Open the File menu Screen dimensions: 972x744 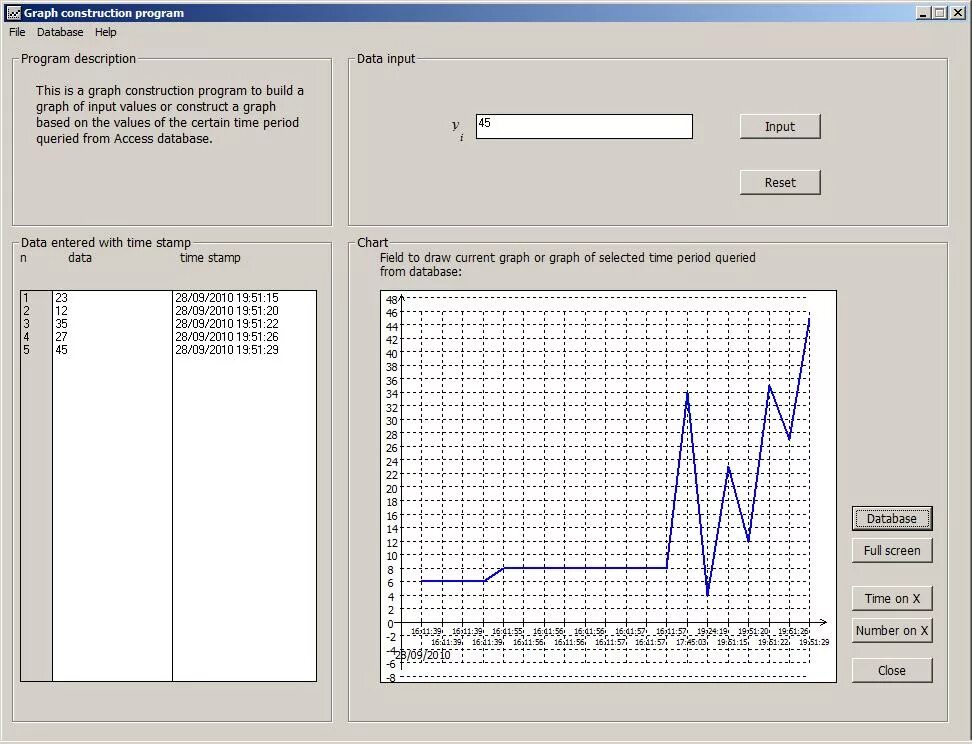[17, 32]
